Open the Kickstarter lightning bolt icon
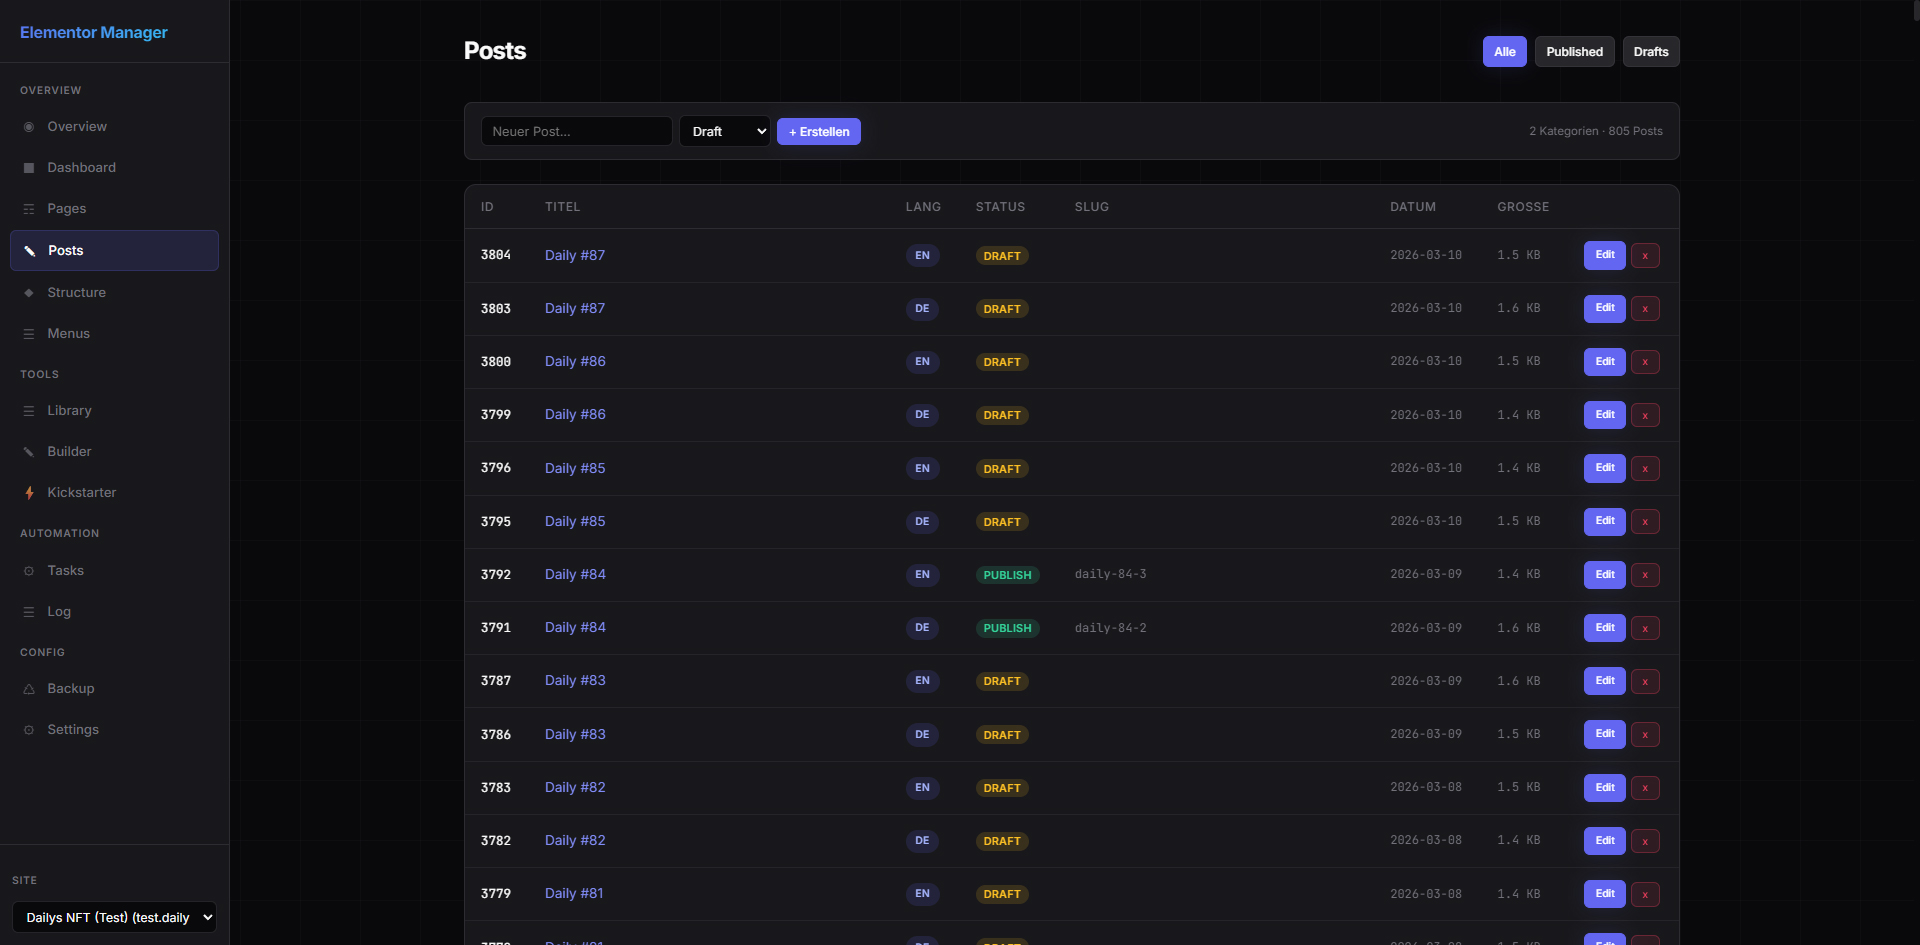The width and height of the screenshot is (1920, 945). click(x=29, y=493)
